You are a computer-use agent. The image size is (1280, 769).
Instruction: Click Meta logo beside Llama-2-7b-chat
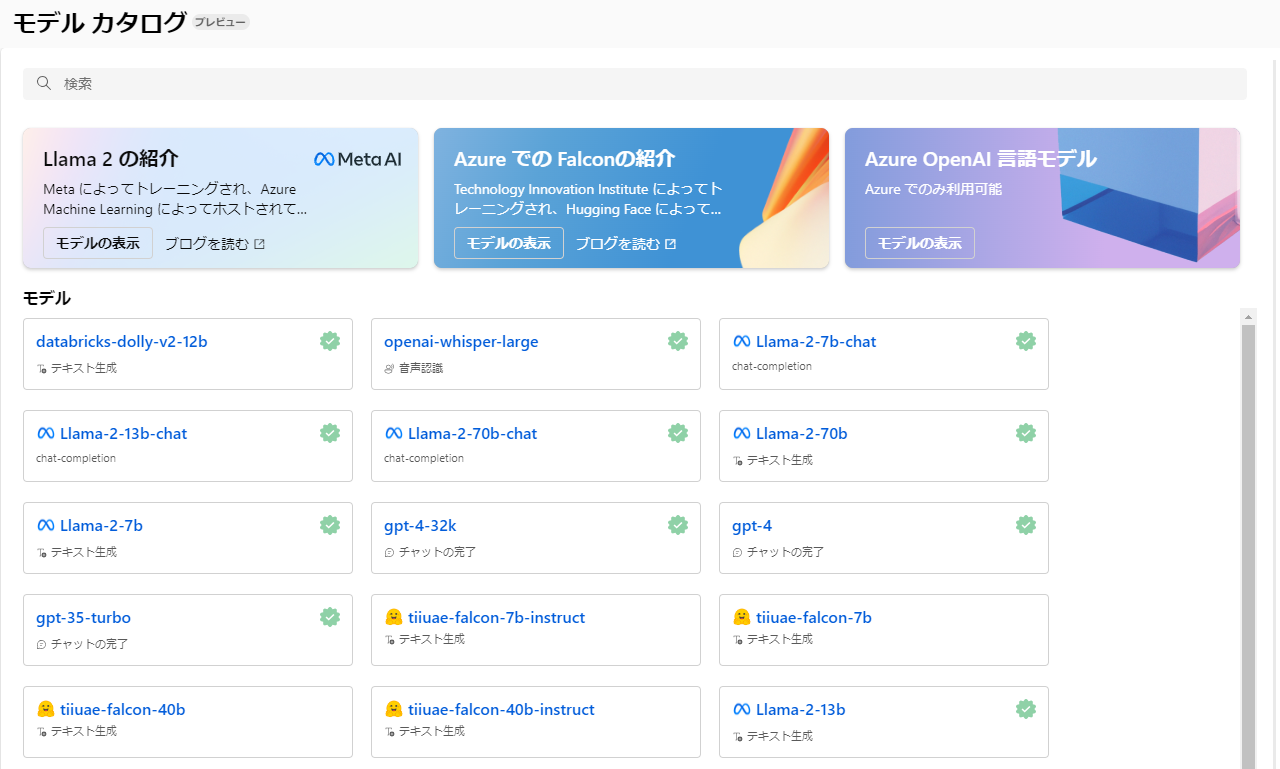coord(741,341)
